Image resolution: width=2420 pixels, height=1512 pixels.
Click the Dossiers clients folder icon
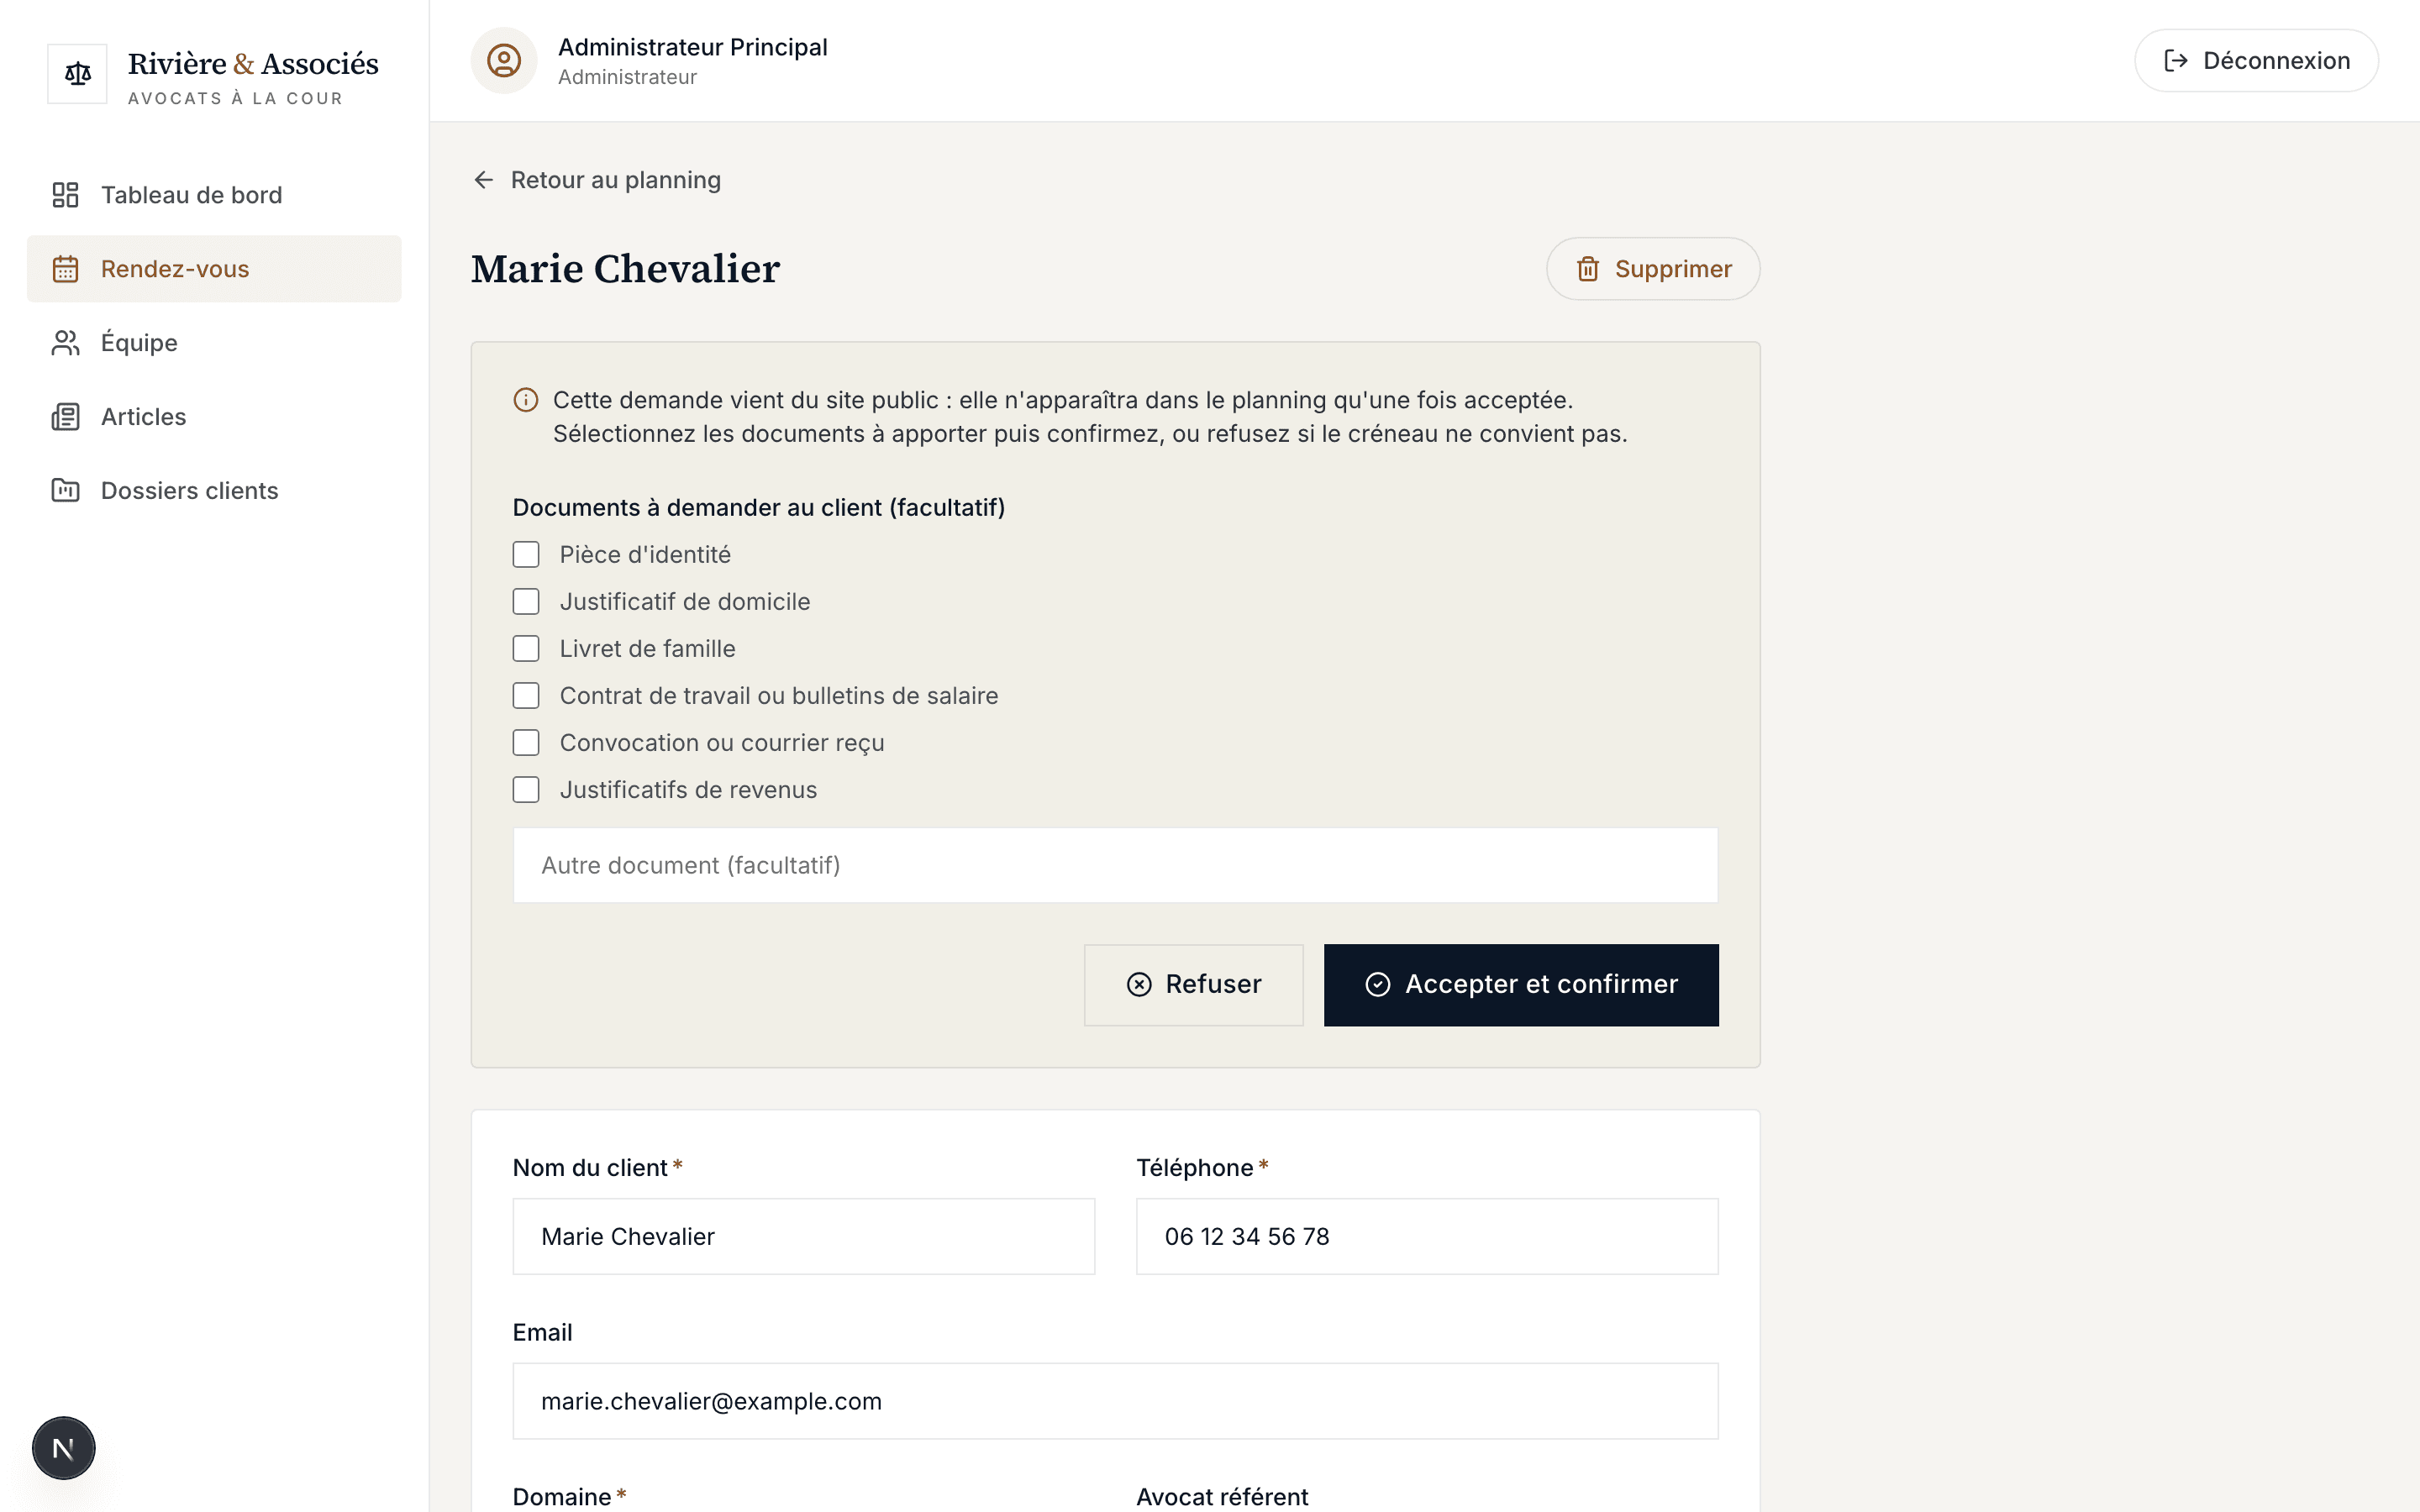66,491
